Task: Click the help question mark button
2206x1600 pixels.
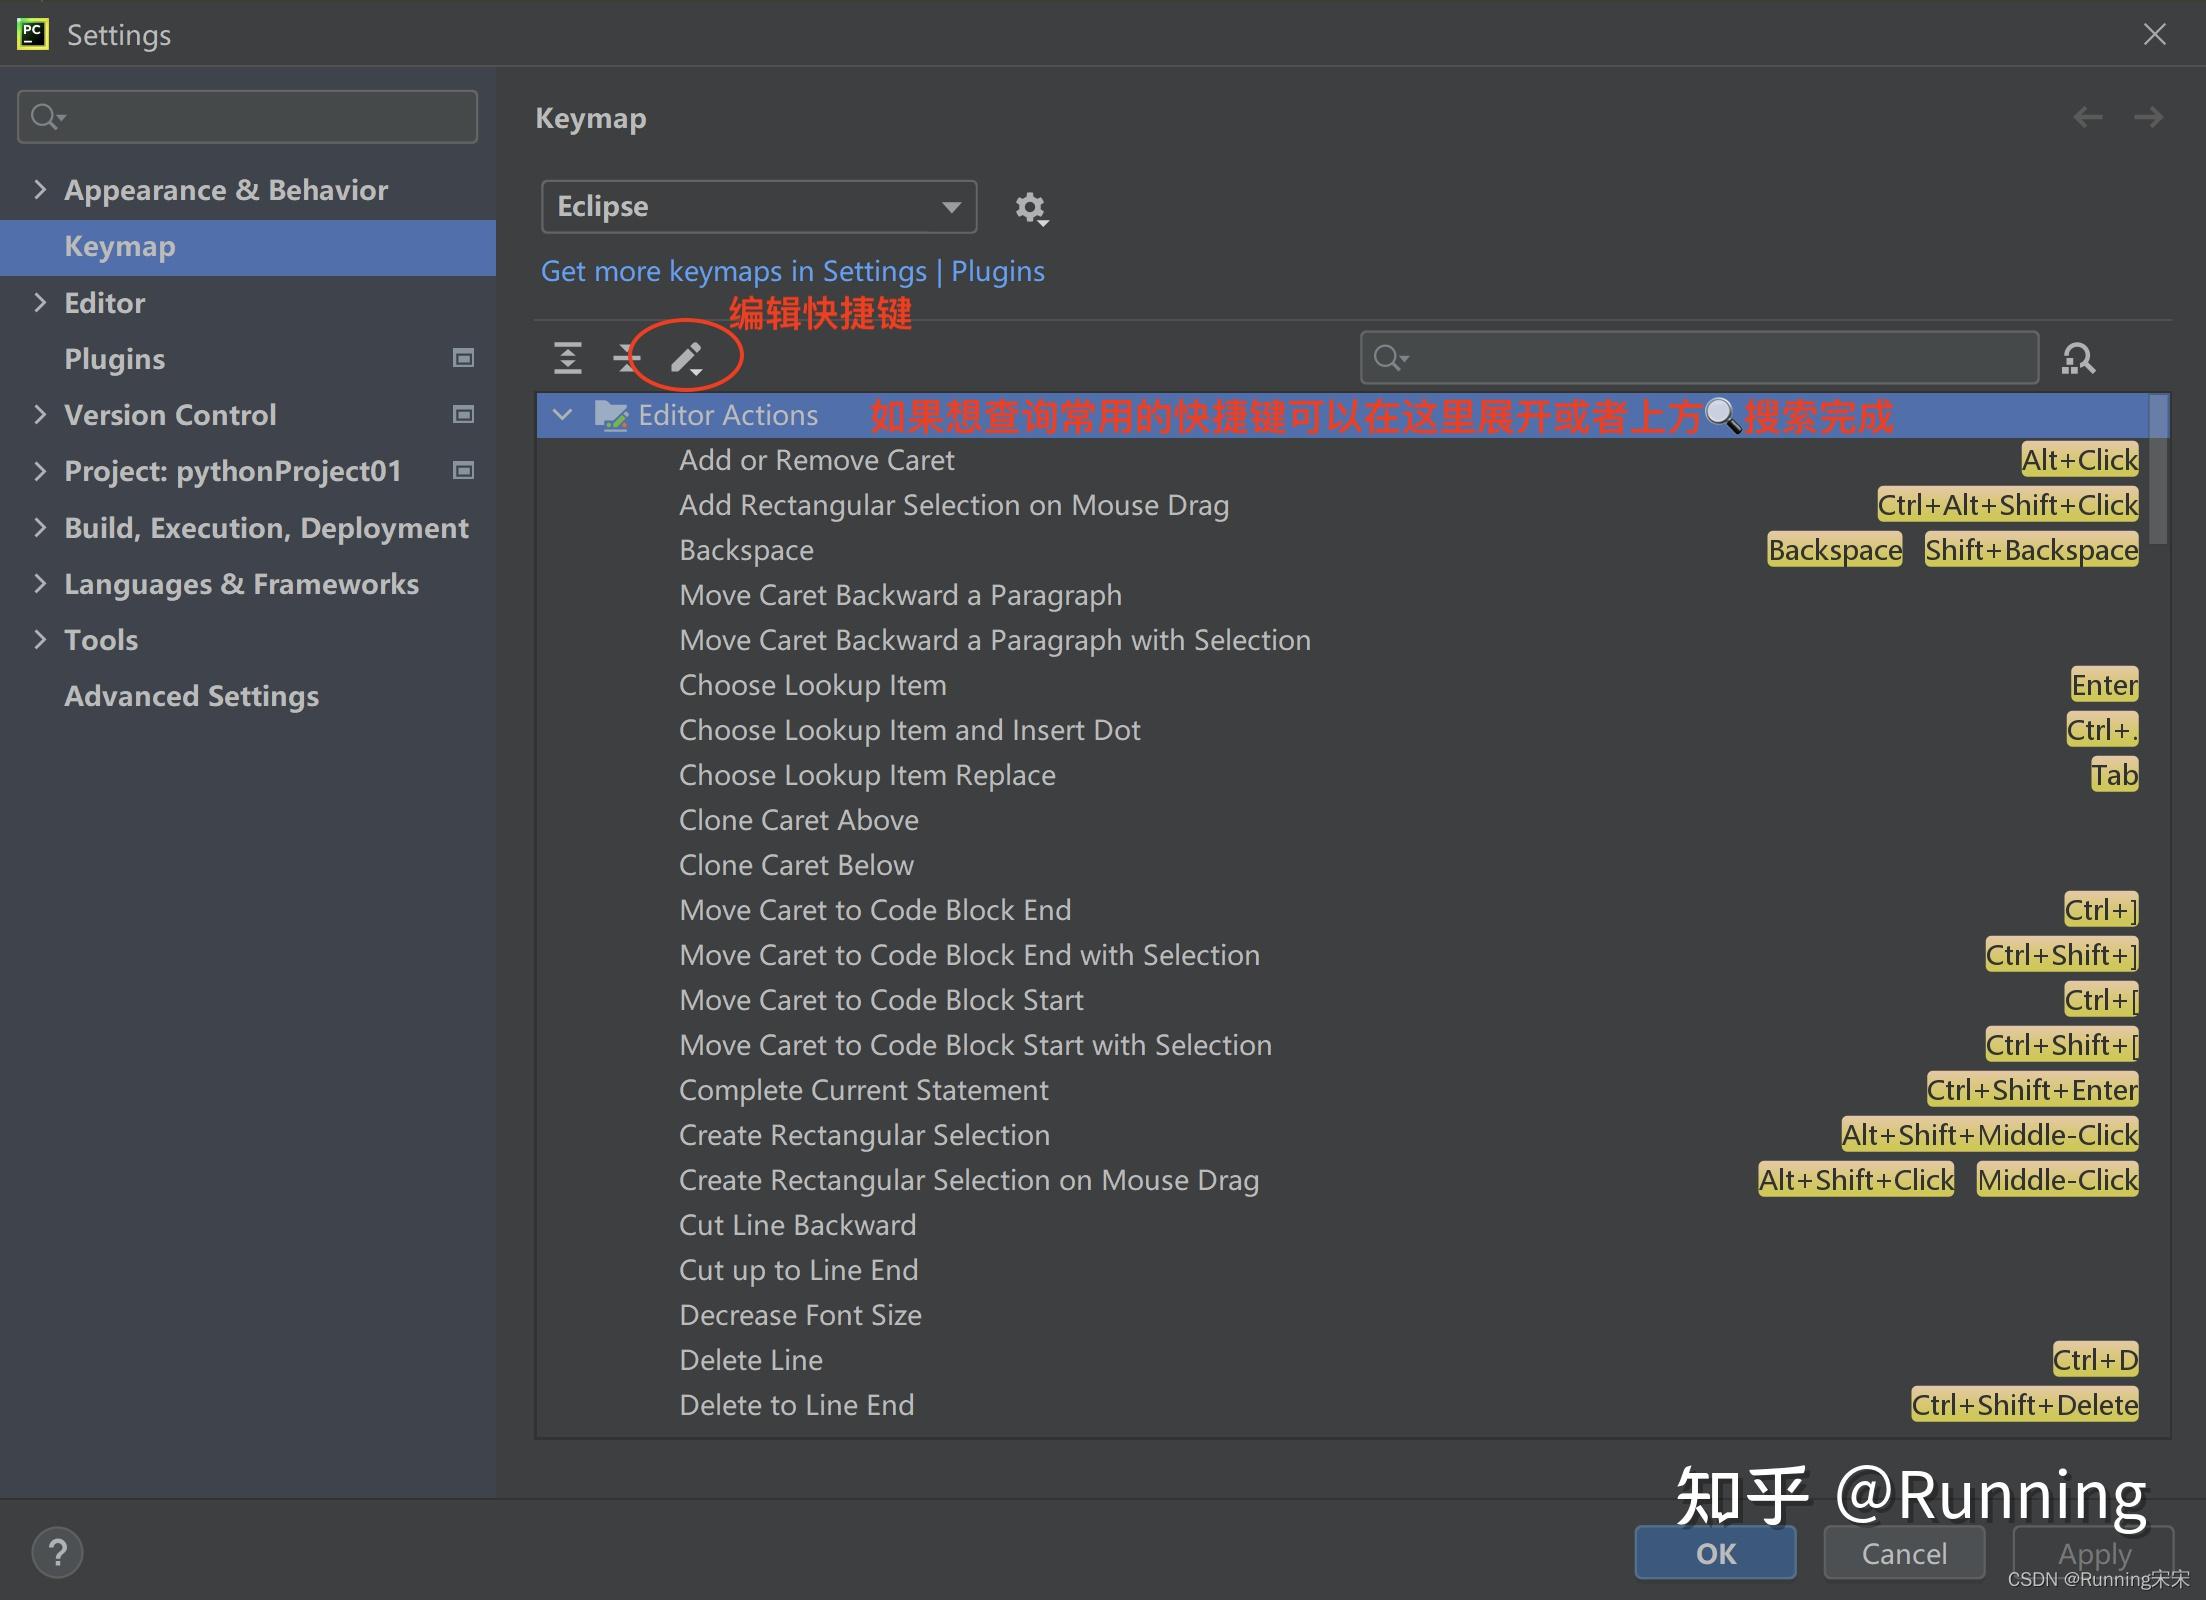Action: pos(58,1553)
